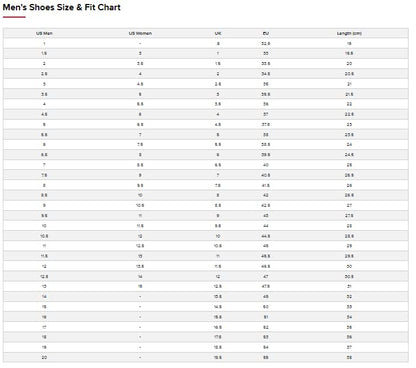The height and width of the screenshot is (368, 416).
Task: Select the EU 40 cell
Action: coord(266,165)
